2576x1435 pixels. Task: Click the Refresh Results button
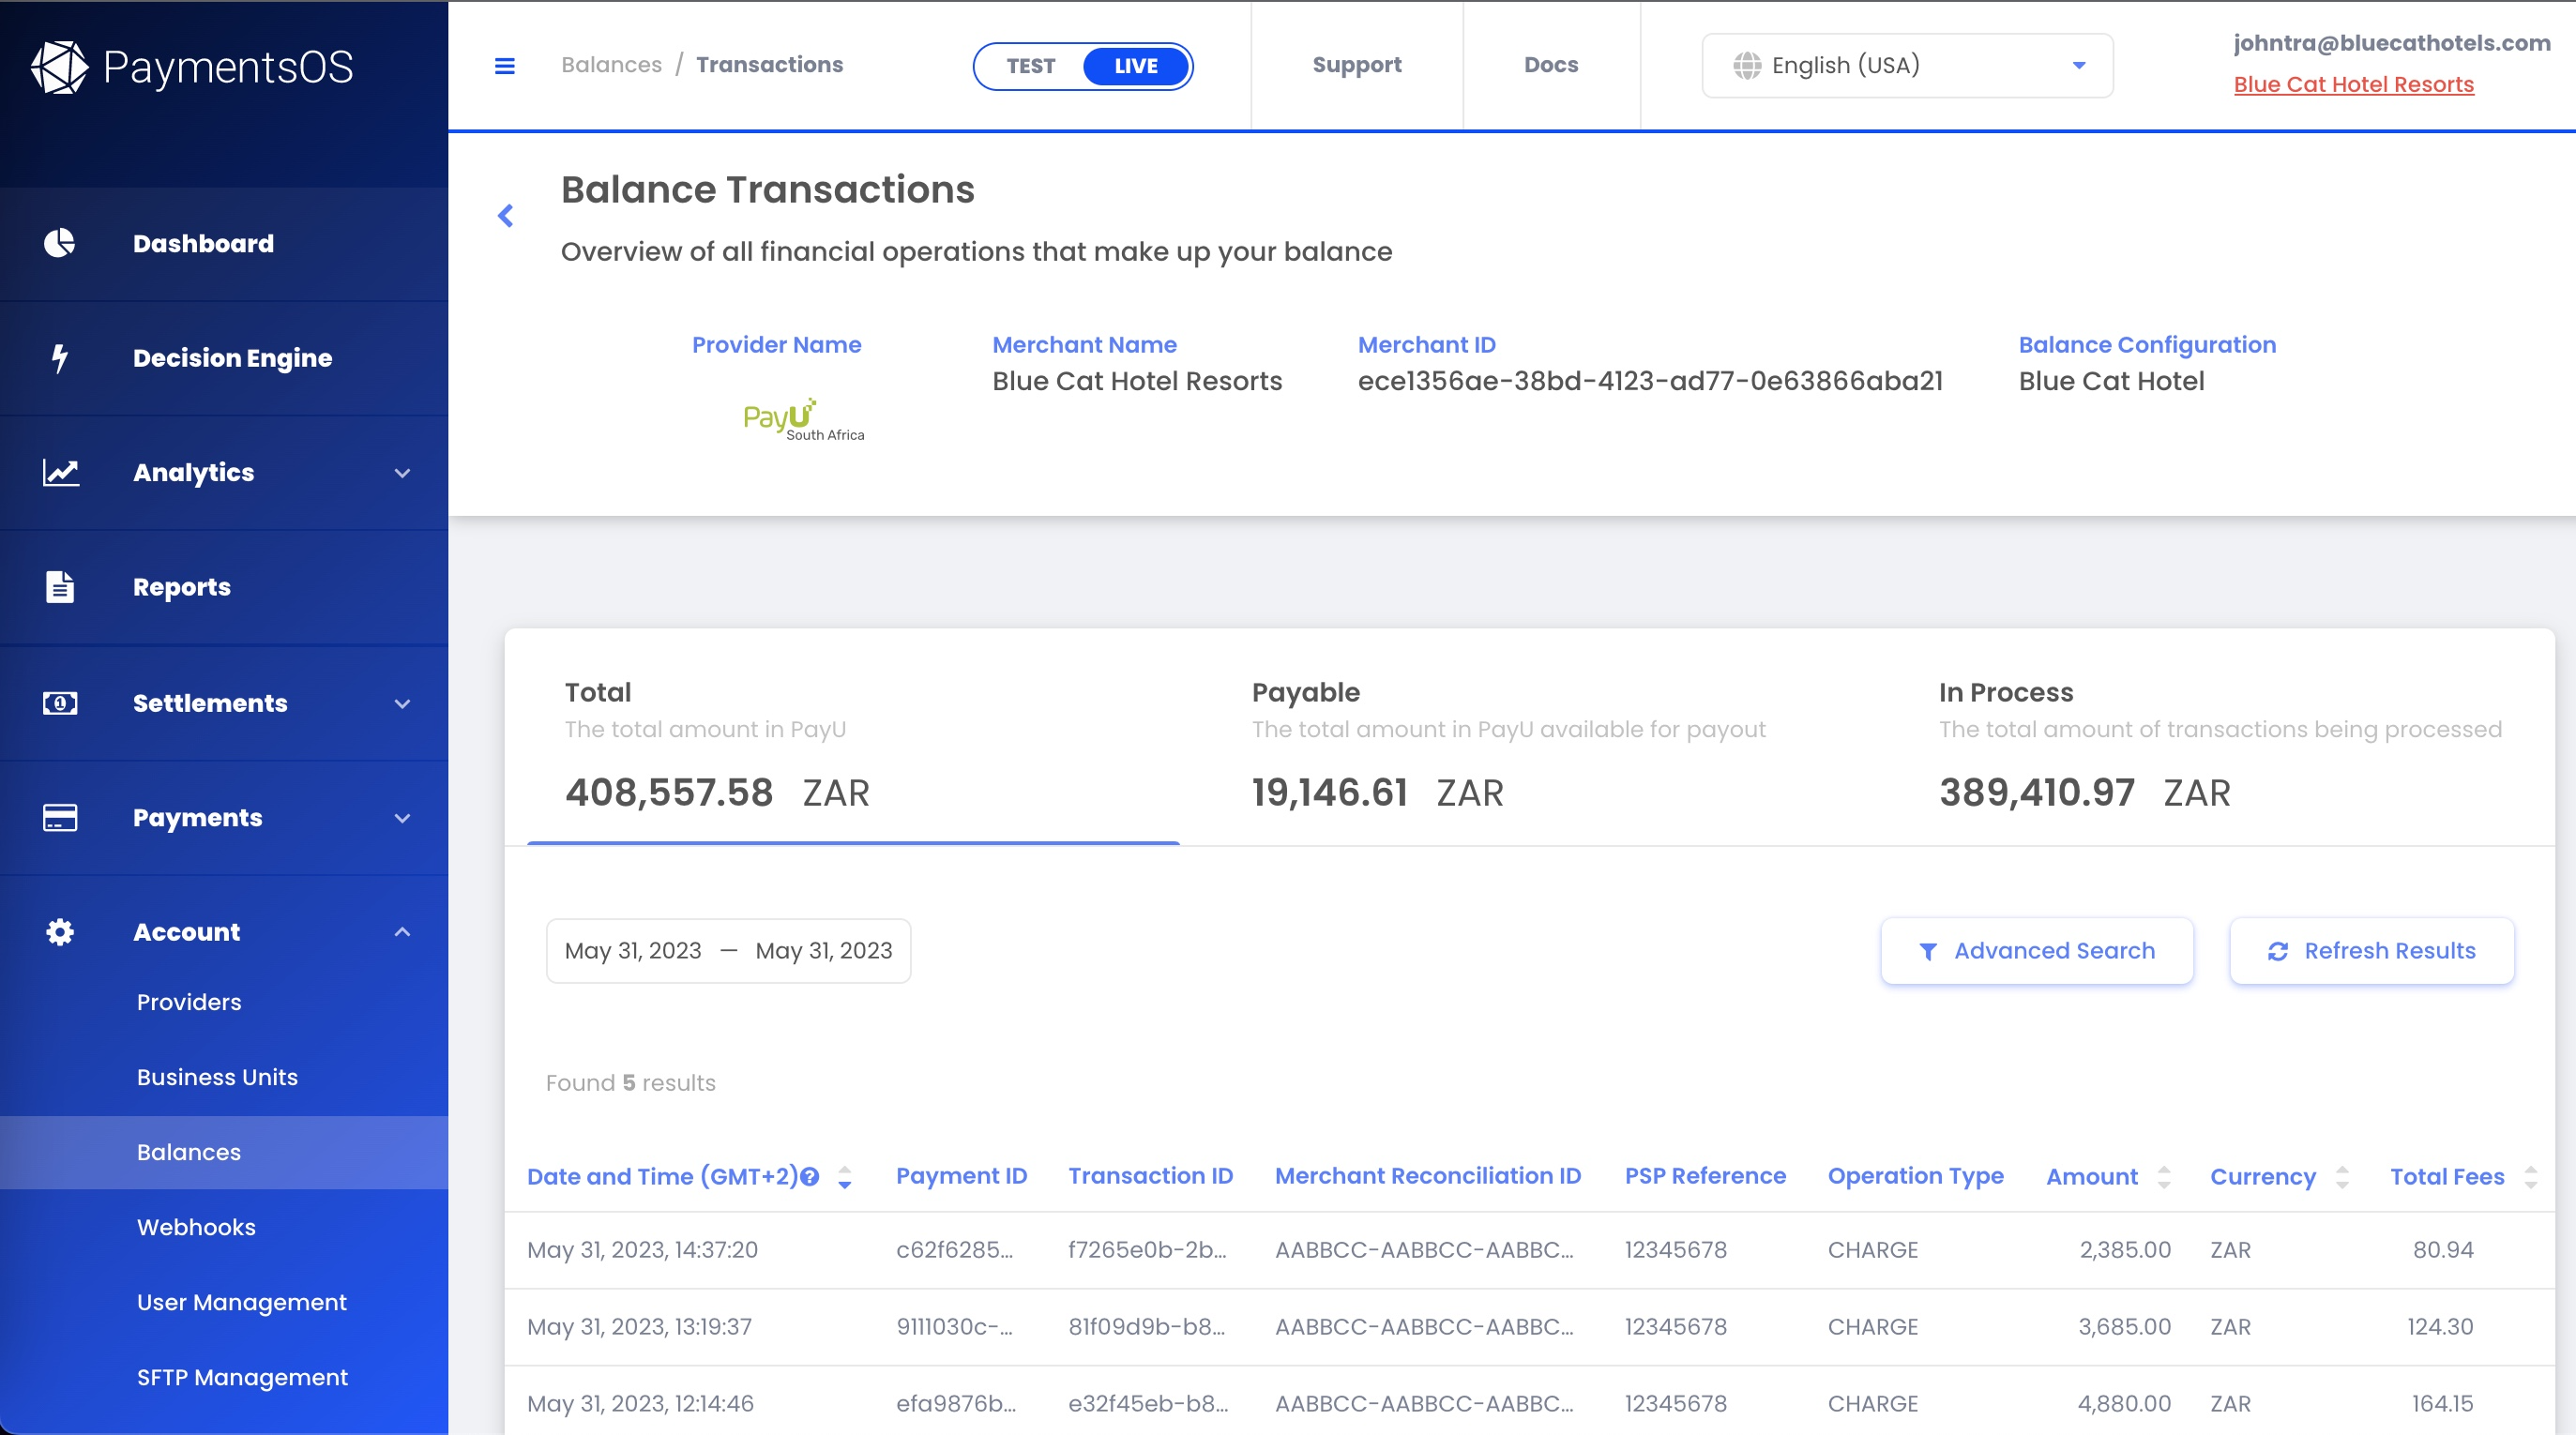pos(2371,950)
